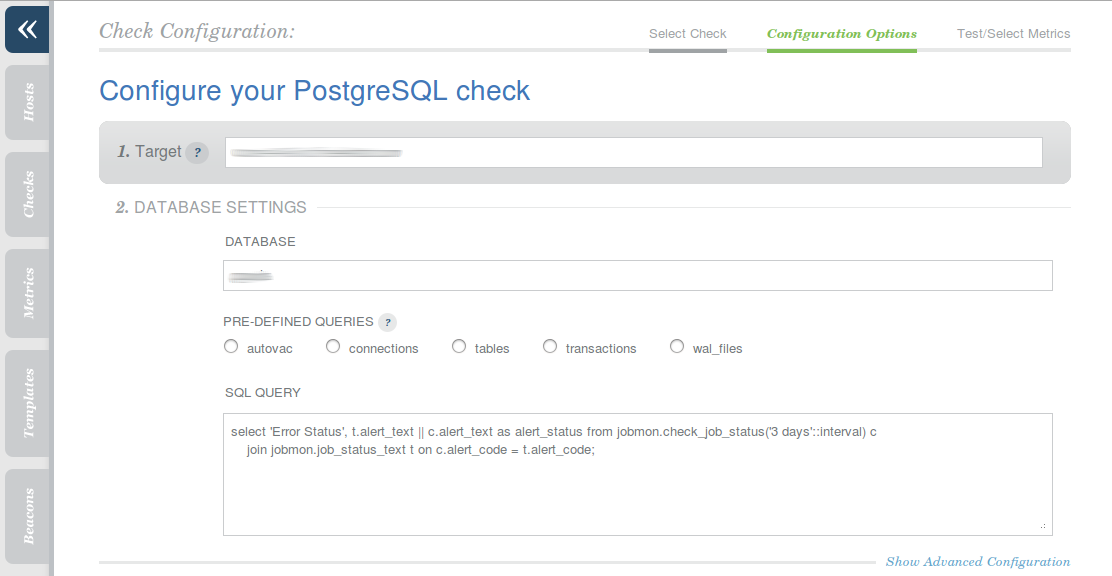
Task: Select the tables pre-defined query
Action: tap(458, 345)
